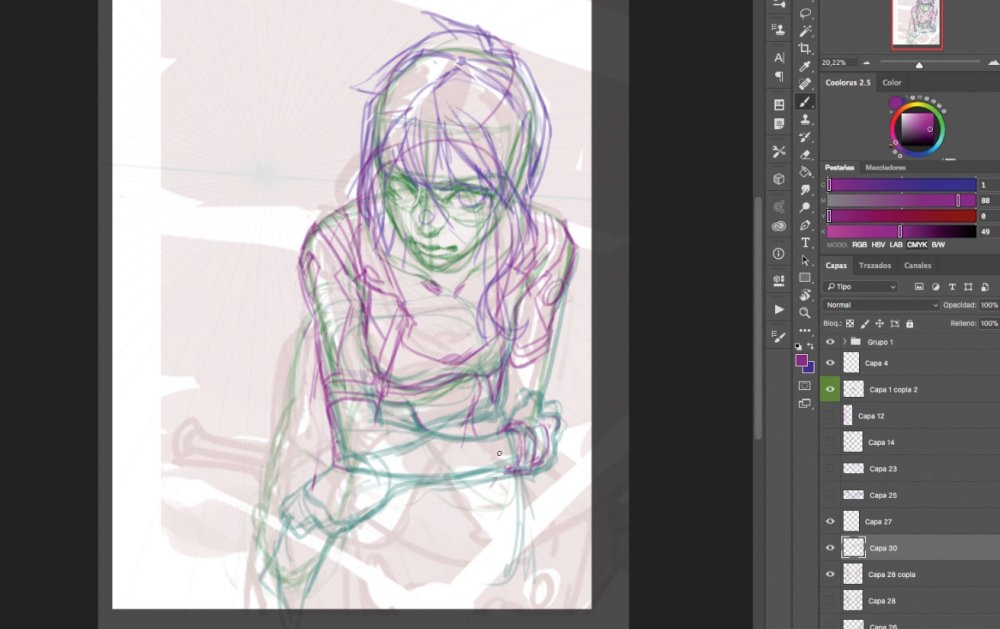1000x629 pixels.
Task: Select the Type tool
Action: 805,242
